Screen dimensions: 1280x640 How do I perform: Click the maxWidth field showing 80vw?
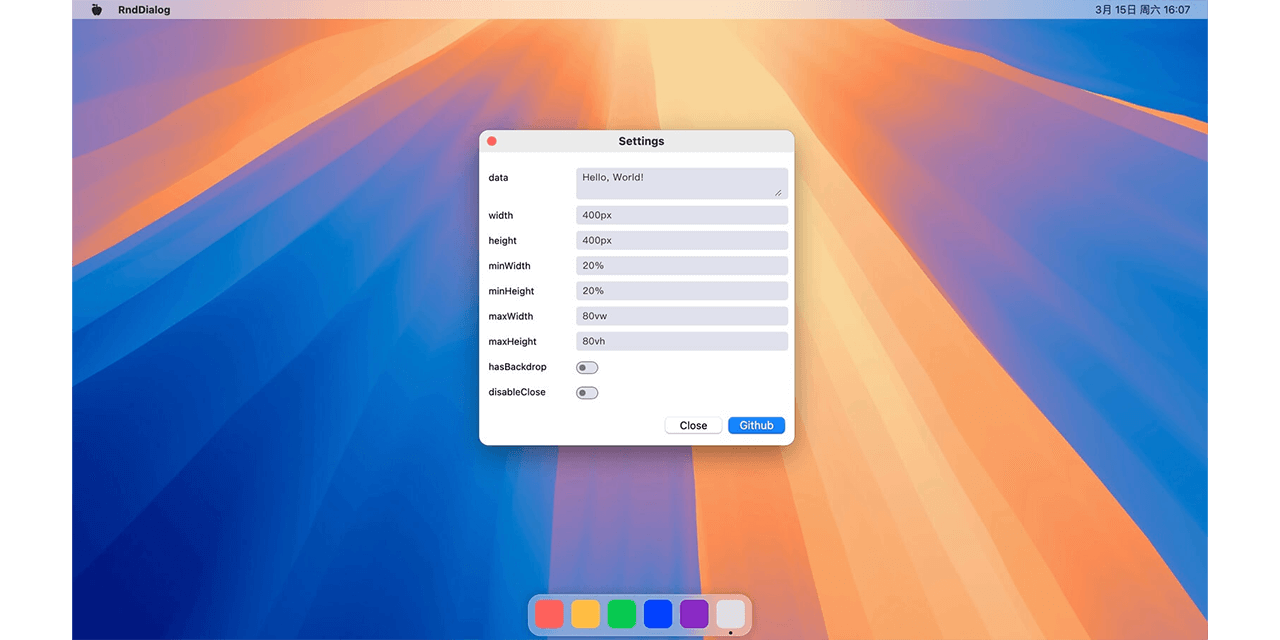point(681,316)
